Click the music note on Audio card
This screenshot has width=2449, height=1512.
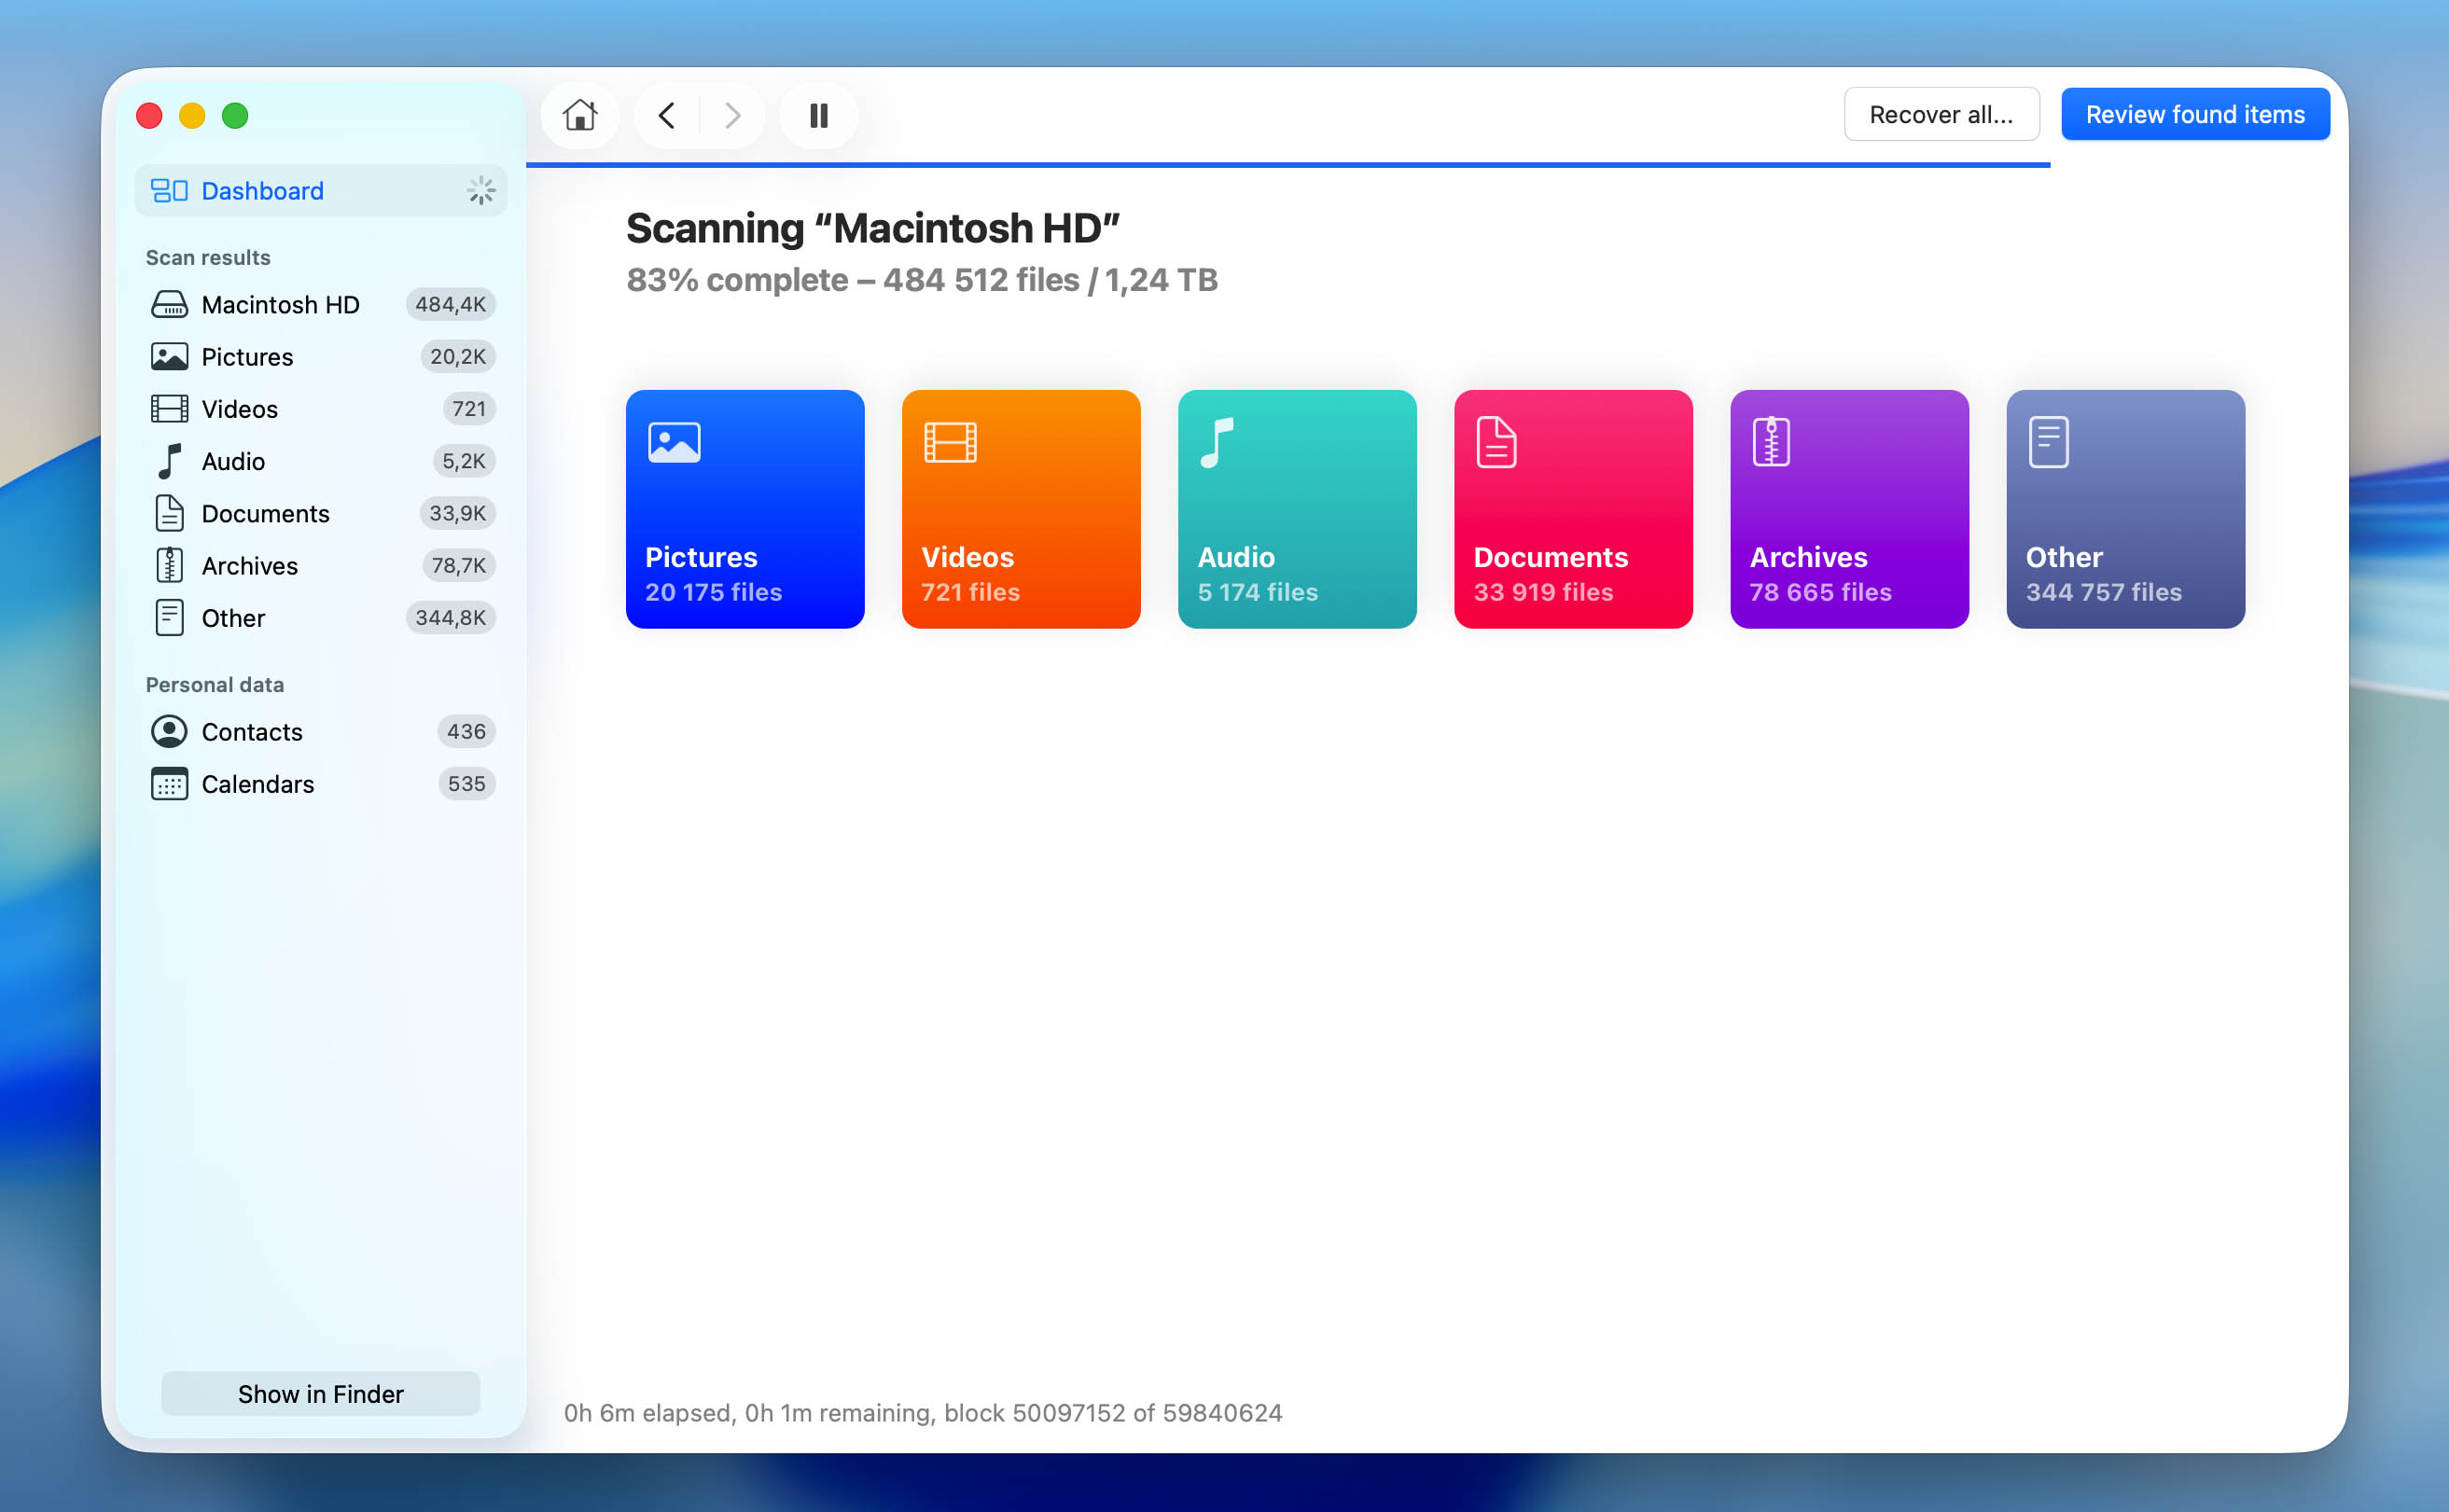coord(1217,442)
